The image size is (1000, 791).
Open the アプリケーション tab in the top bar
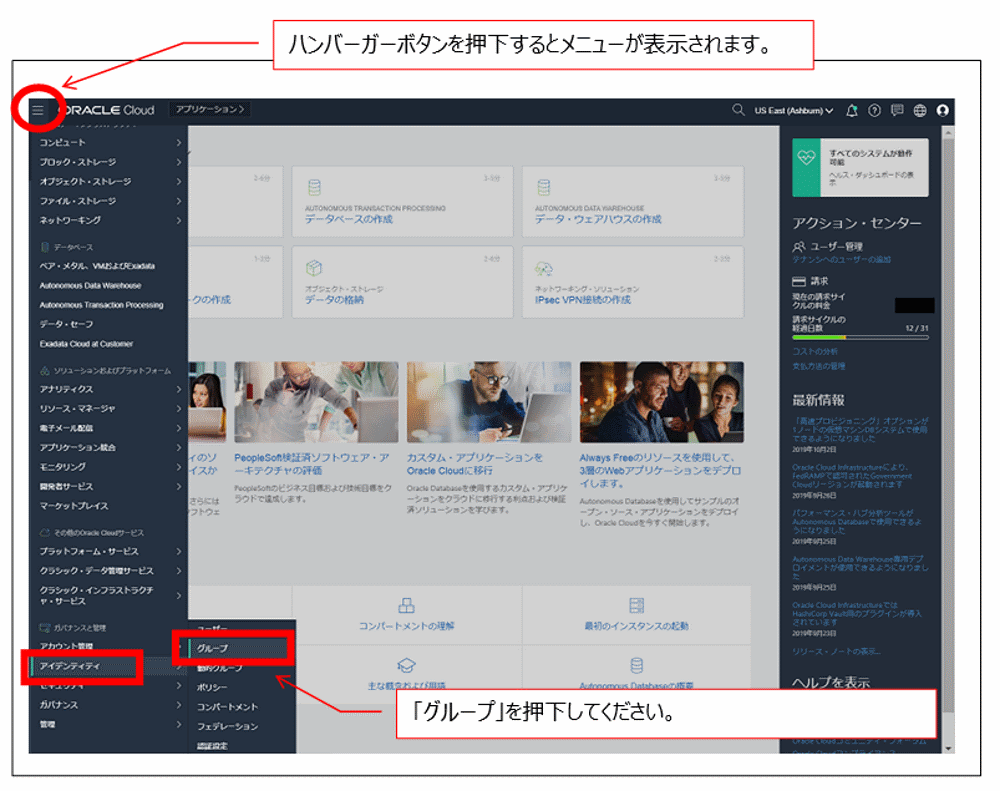(207, 110)
